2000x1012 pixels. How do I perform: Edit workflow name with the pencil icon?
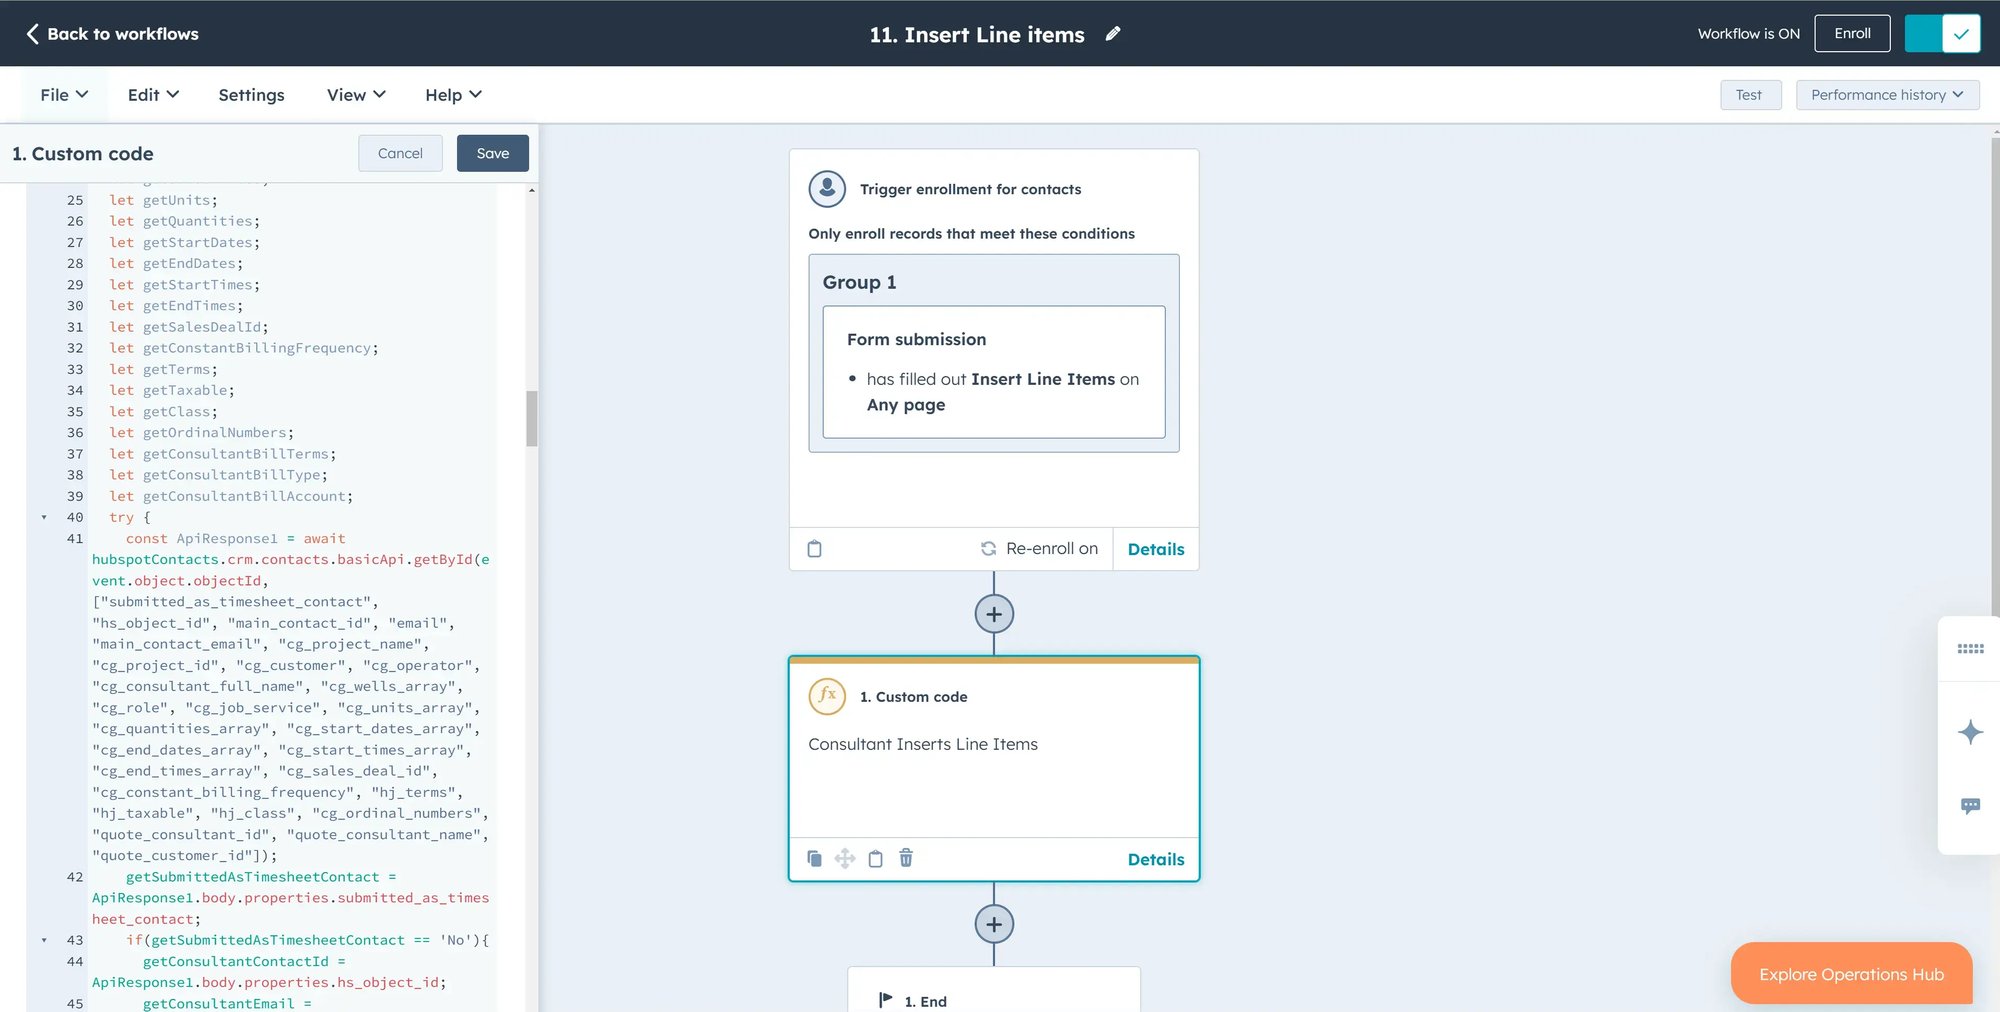[1113, 33]
